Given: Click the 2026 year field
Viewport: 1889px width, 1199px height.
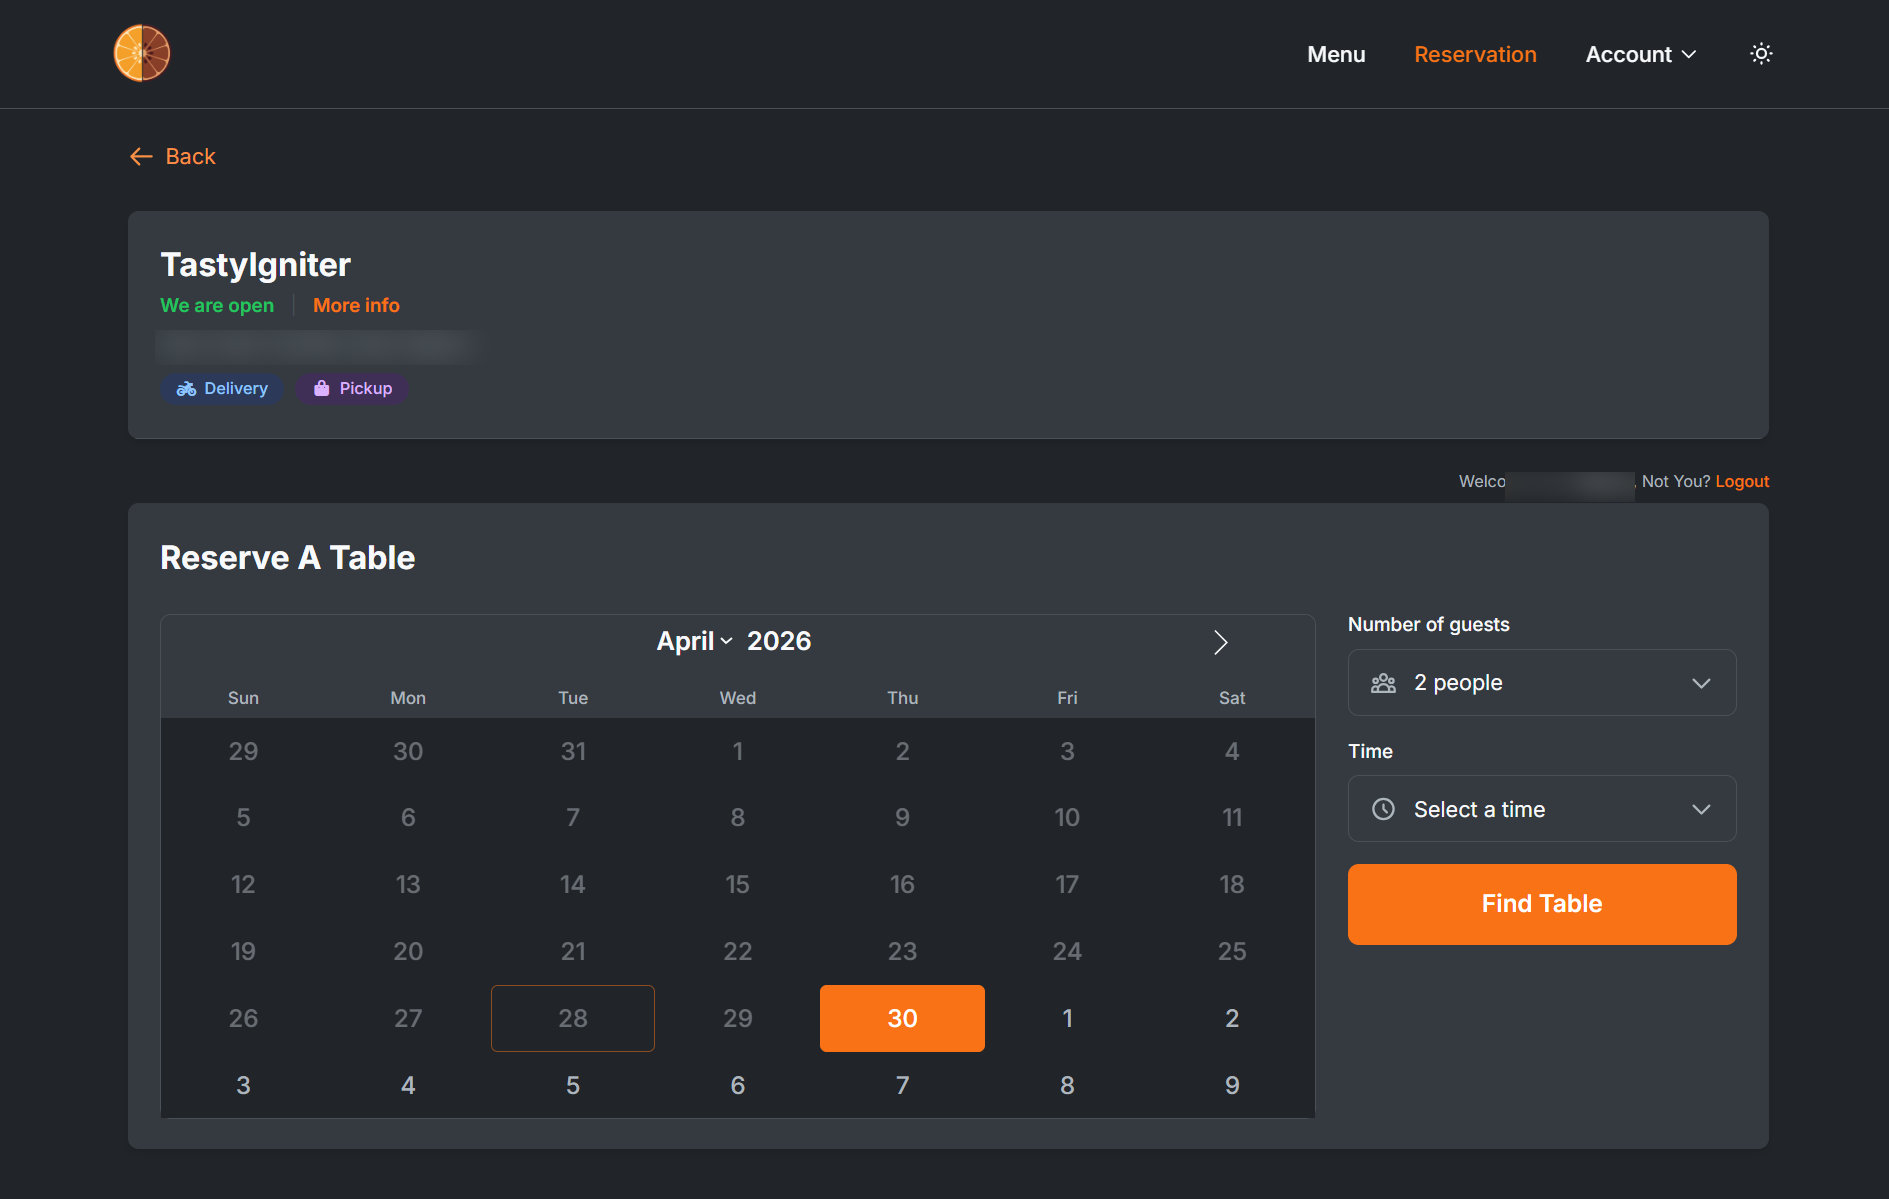Looking at the screenshot, I should pyautogui.click(x=779, y=641).
